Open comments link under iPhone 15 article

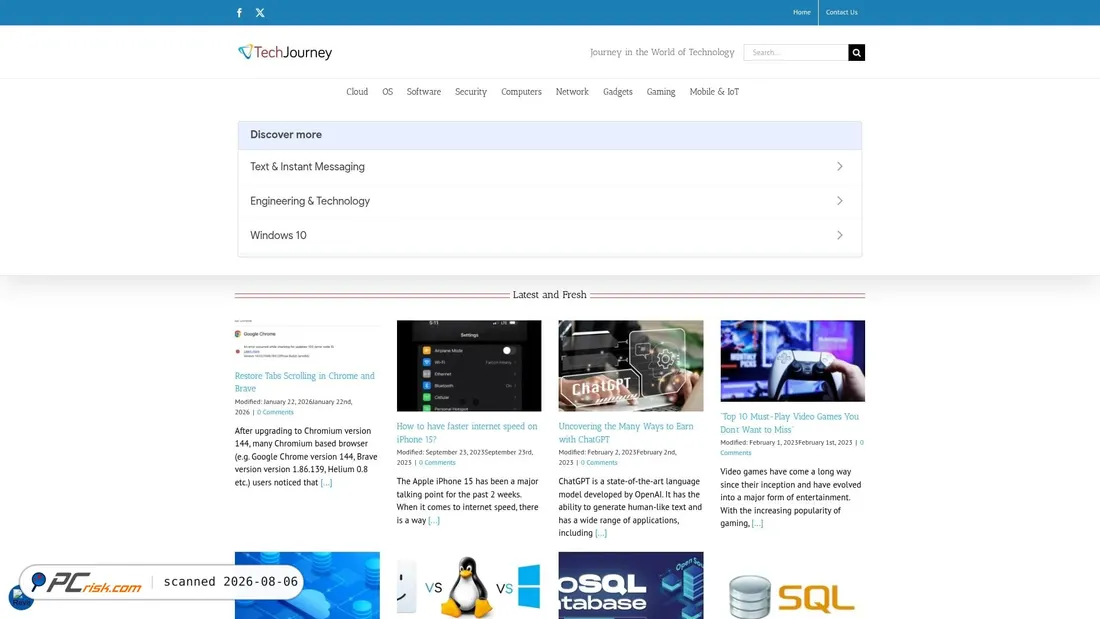tap(437, 462)
